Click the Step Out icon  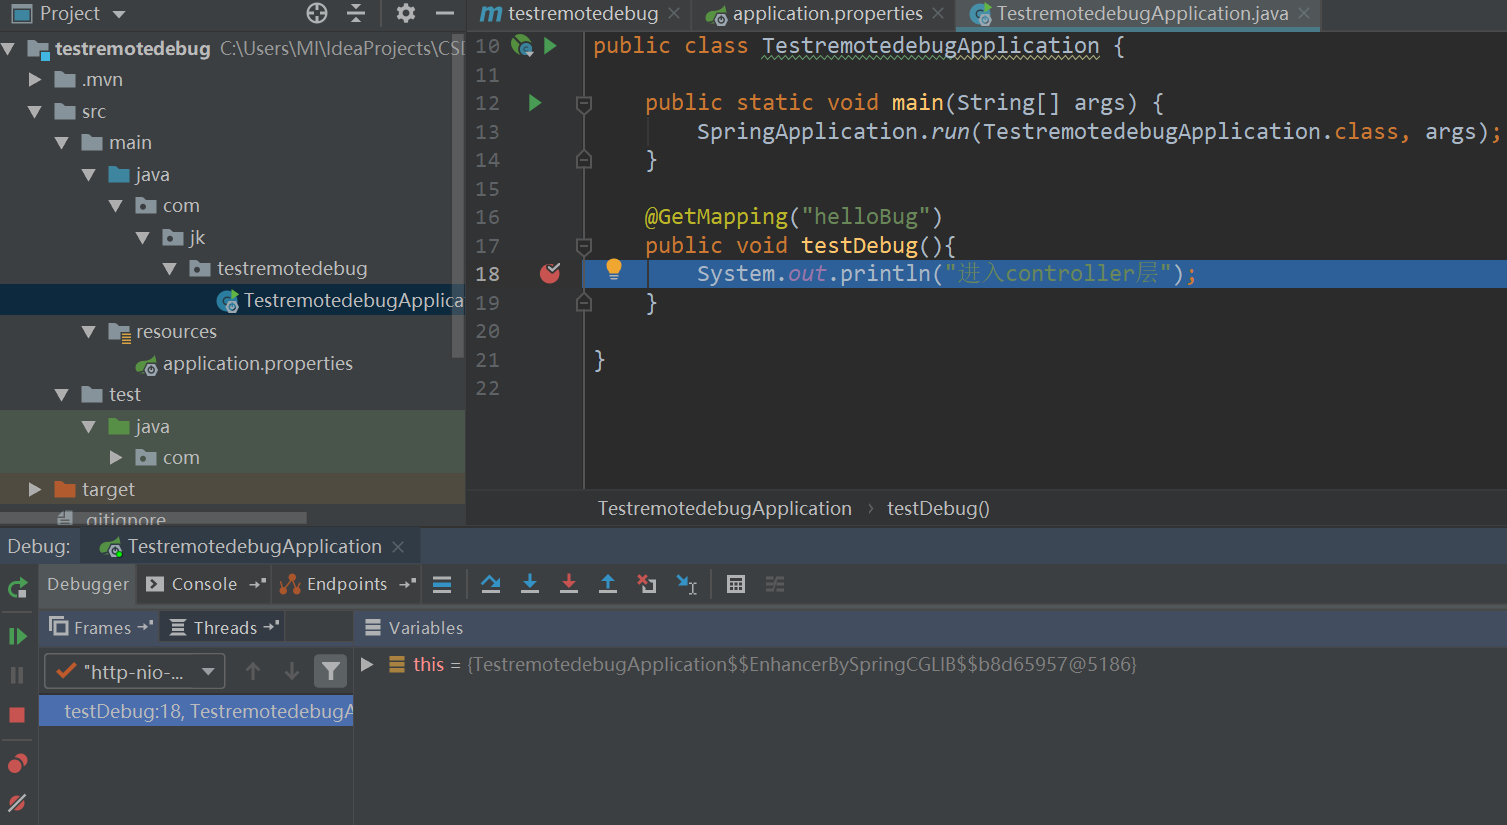point(608,584)
